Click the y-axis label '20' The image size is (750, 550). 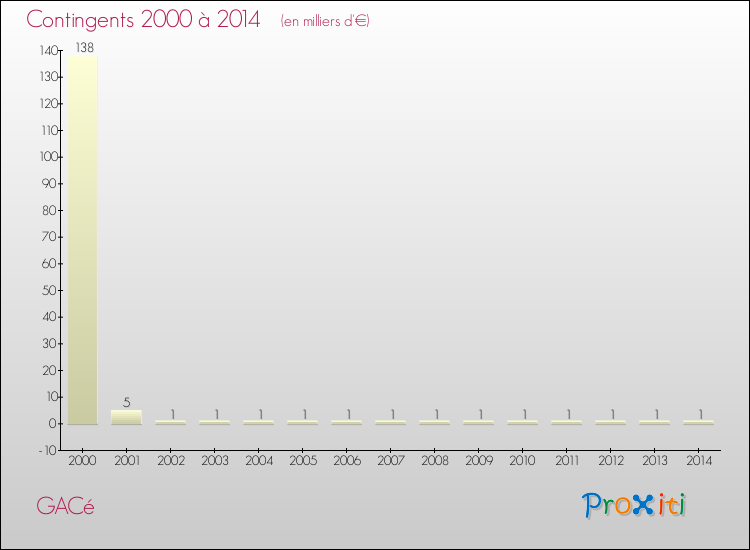pos(50,370)
